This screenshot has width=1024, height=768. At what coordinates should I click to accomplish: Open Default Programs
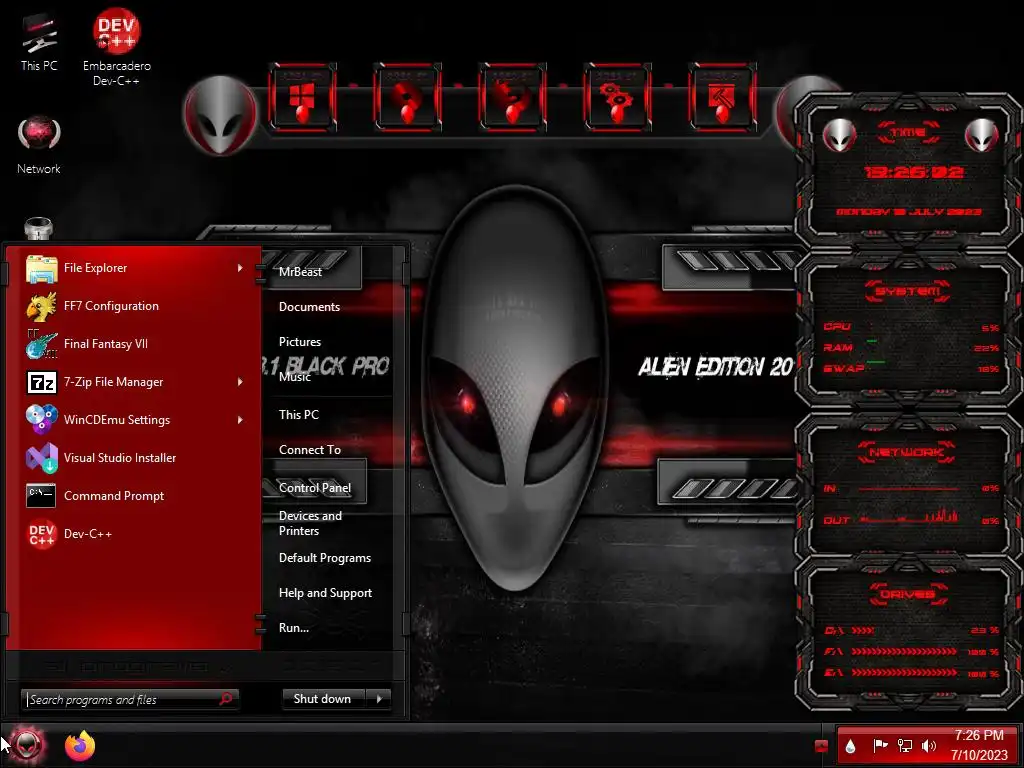pos(325,558)
